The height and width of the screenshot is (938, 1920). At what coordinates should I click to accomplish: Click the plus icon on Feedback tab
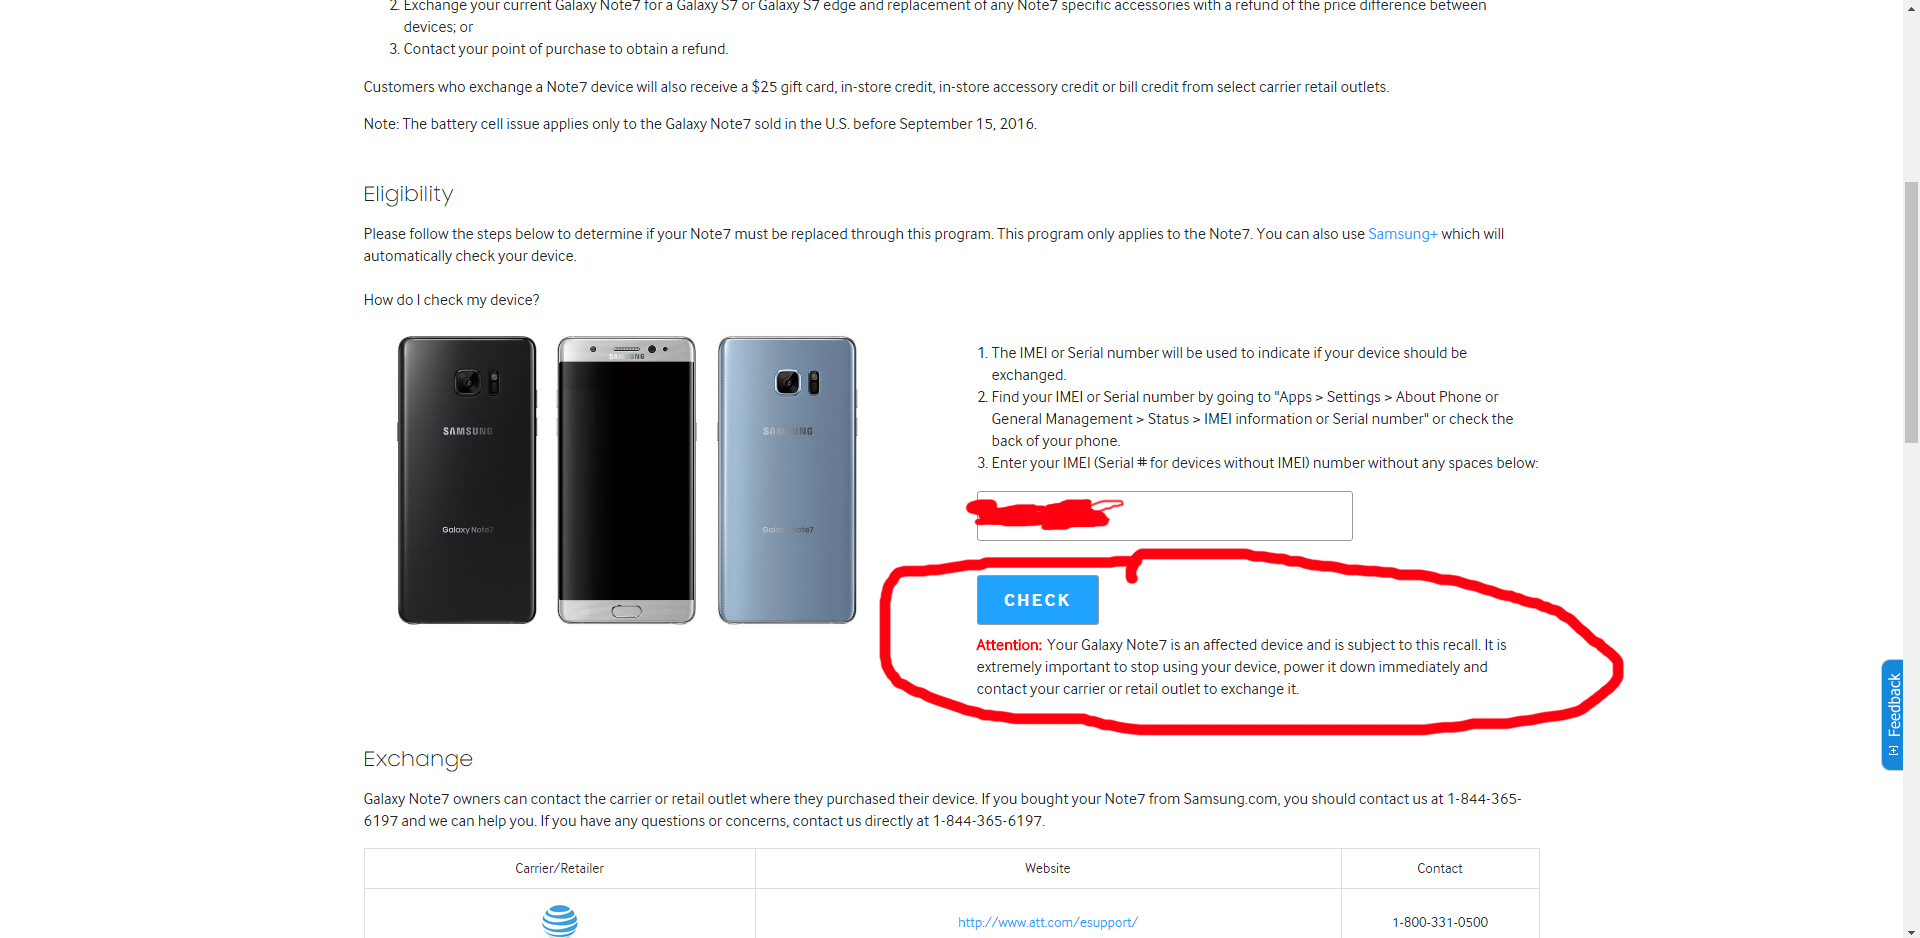1893,750
